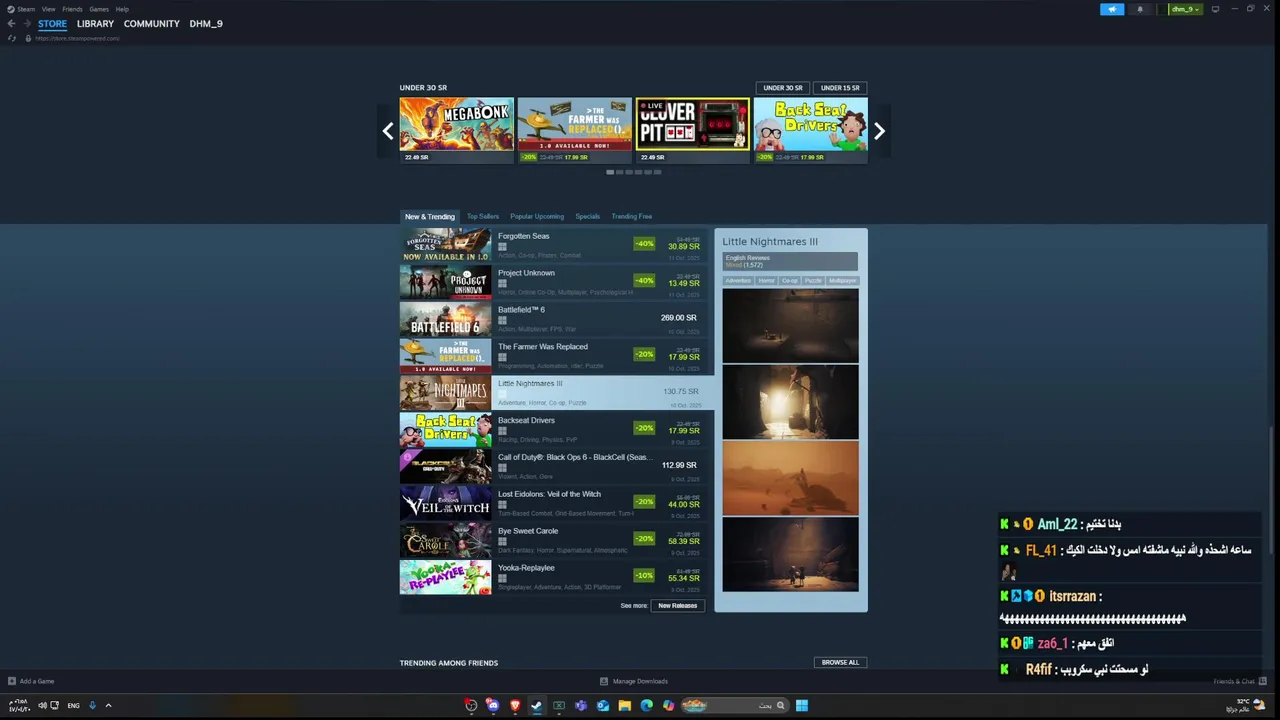Click the store URL address field
1280x720 pixels.
pos(77,38)
